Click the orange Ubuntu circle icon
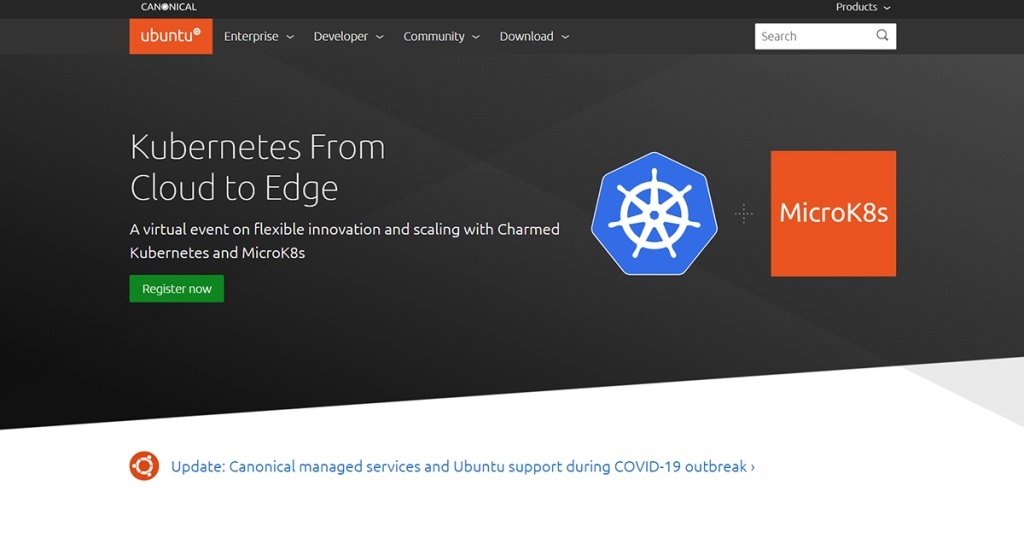The width and height of the screenshot is (1024, 538). pyautogui.click(x=144, y=466)
